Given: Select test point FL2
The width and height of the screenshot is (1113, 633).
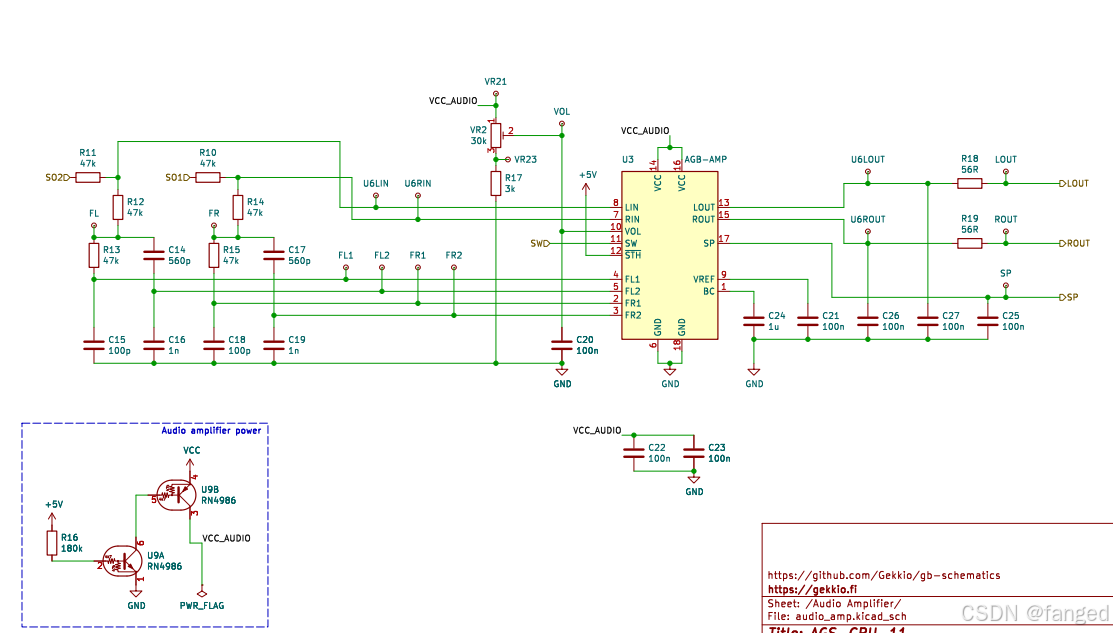Looking at the screenshot, I should coord(382,268).
